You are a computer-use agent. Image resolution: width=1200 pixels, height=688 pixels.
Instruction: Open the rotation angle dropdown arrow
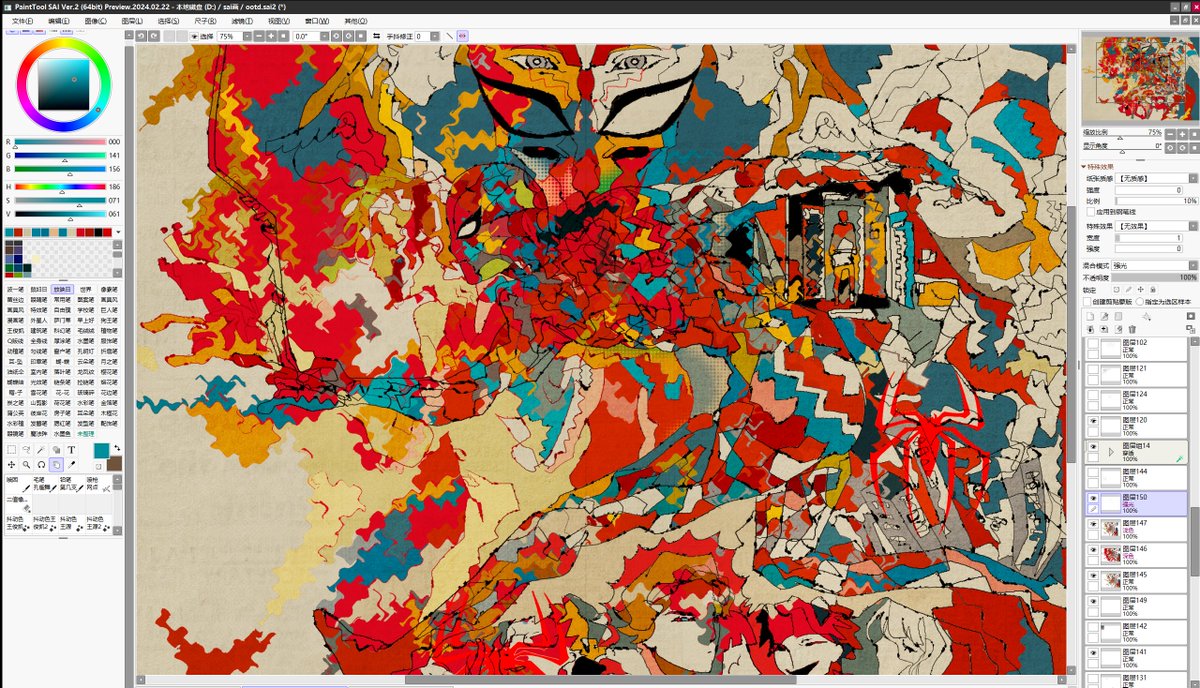[324, 36]
